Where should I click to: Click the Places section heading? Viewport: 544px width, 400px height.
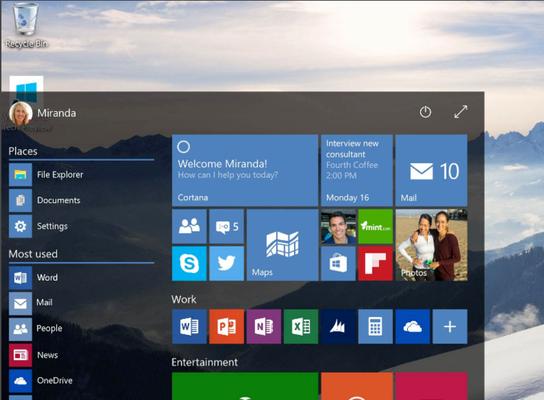pos(23,151)
